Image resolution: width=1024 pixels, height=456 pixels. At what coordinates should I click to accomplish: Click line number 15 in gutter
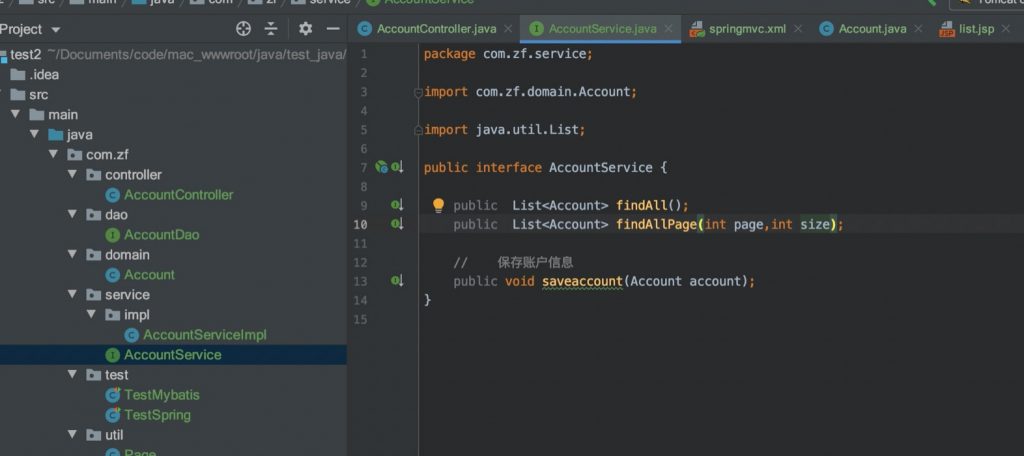click(360, 319)
